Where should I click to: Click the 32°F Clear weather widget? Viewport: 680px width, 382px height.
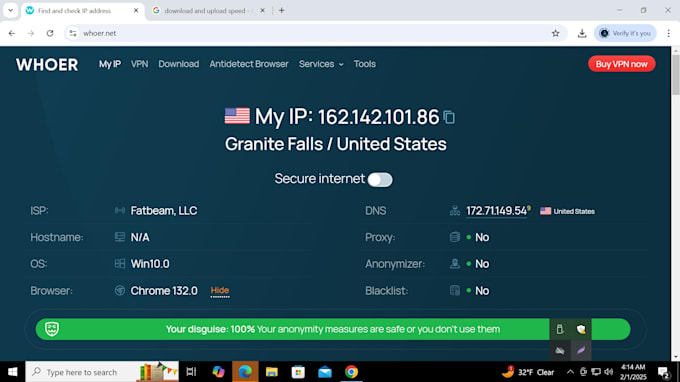pyautogui.click(x=528, y=372)
